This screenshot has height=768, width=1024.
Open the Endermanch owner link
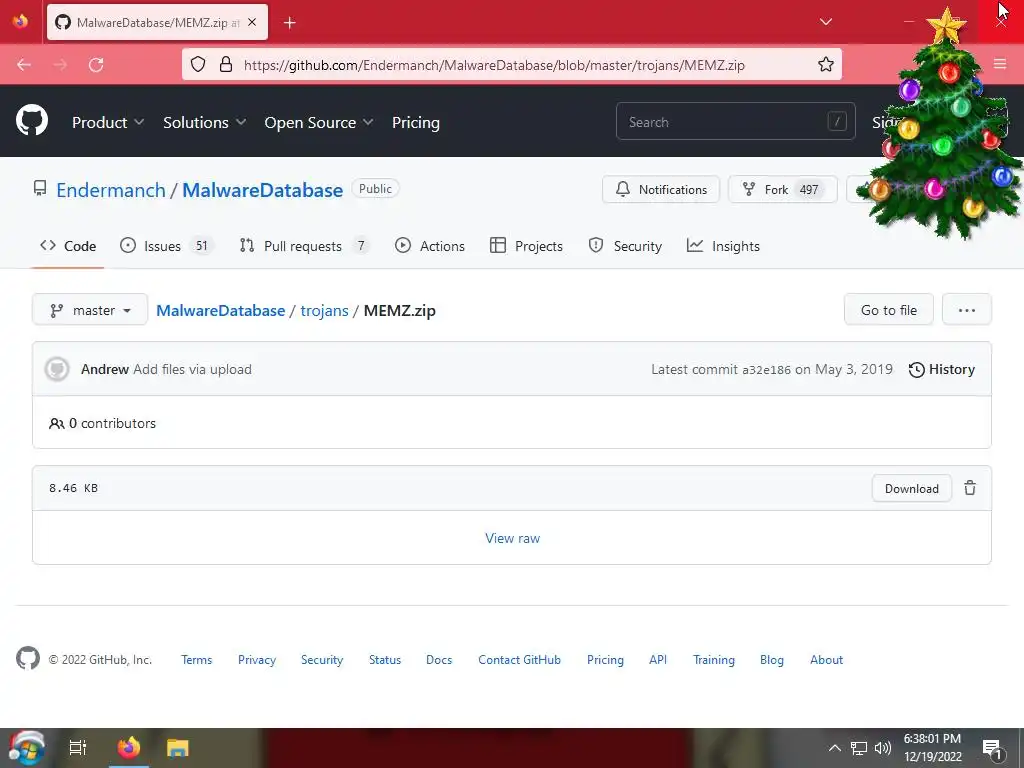coord(110,190)
